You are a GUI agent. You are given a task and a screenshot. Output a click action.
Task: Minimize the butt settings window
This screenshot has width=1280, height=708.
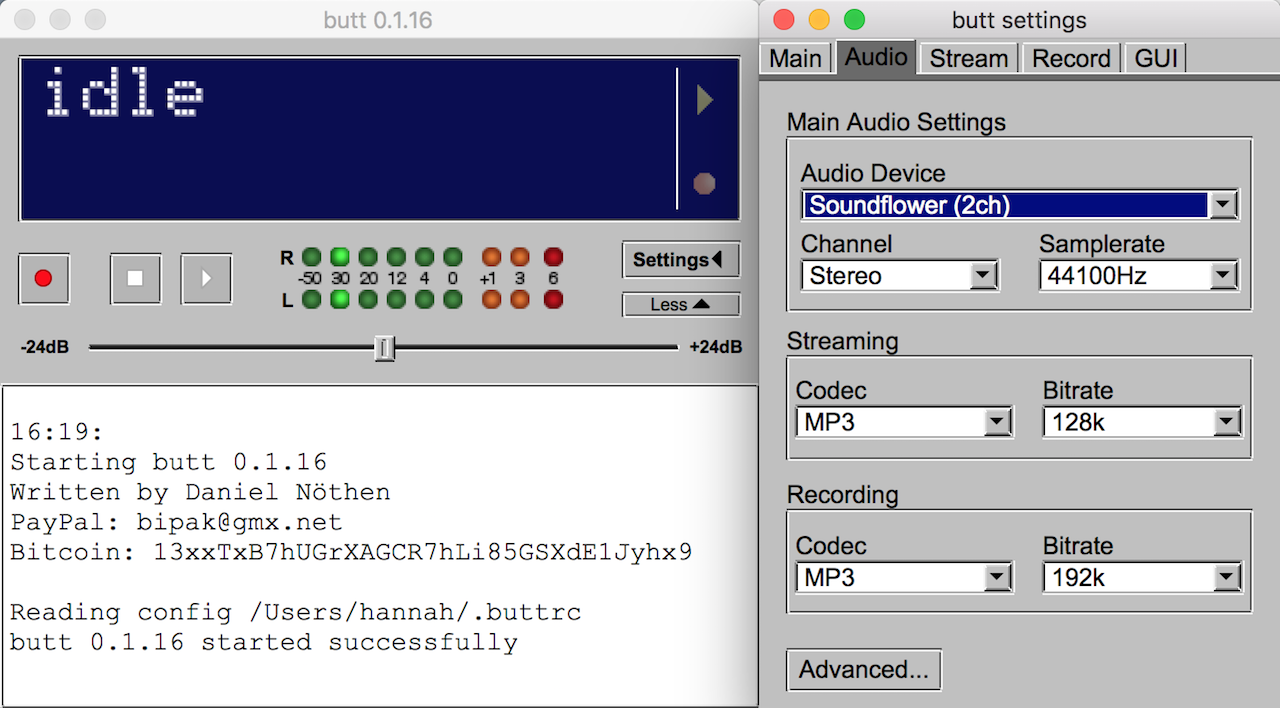pos(819,20)
